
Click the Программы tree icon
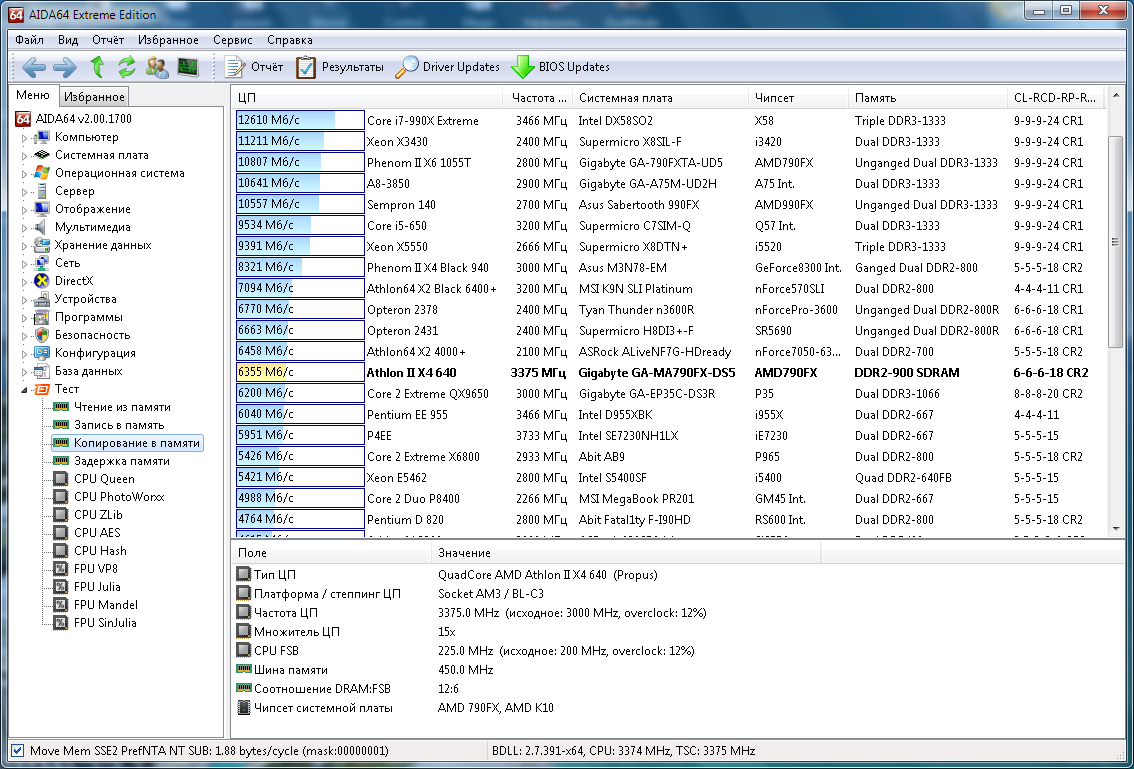click(x=42, y=317)
